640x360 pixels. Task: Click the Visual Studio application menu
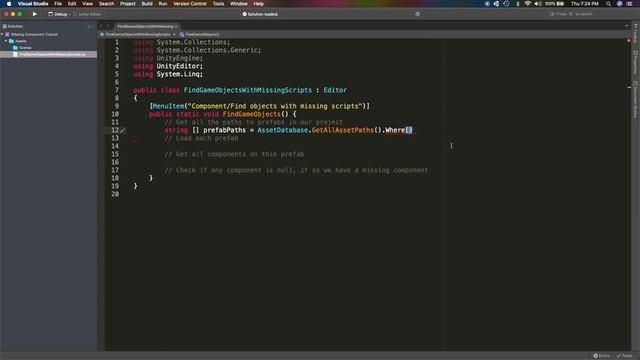[33, 4]
